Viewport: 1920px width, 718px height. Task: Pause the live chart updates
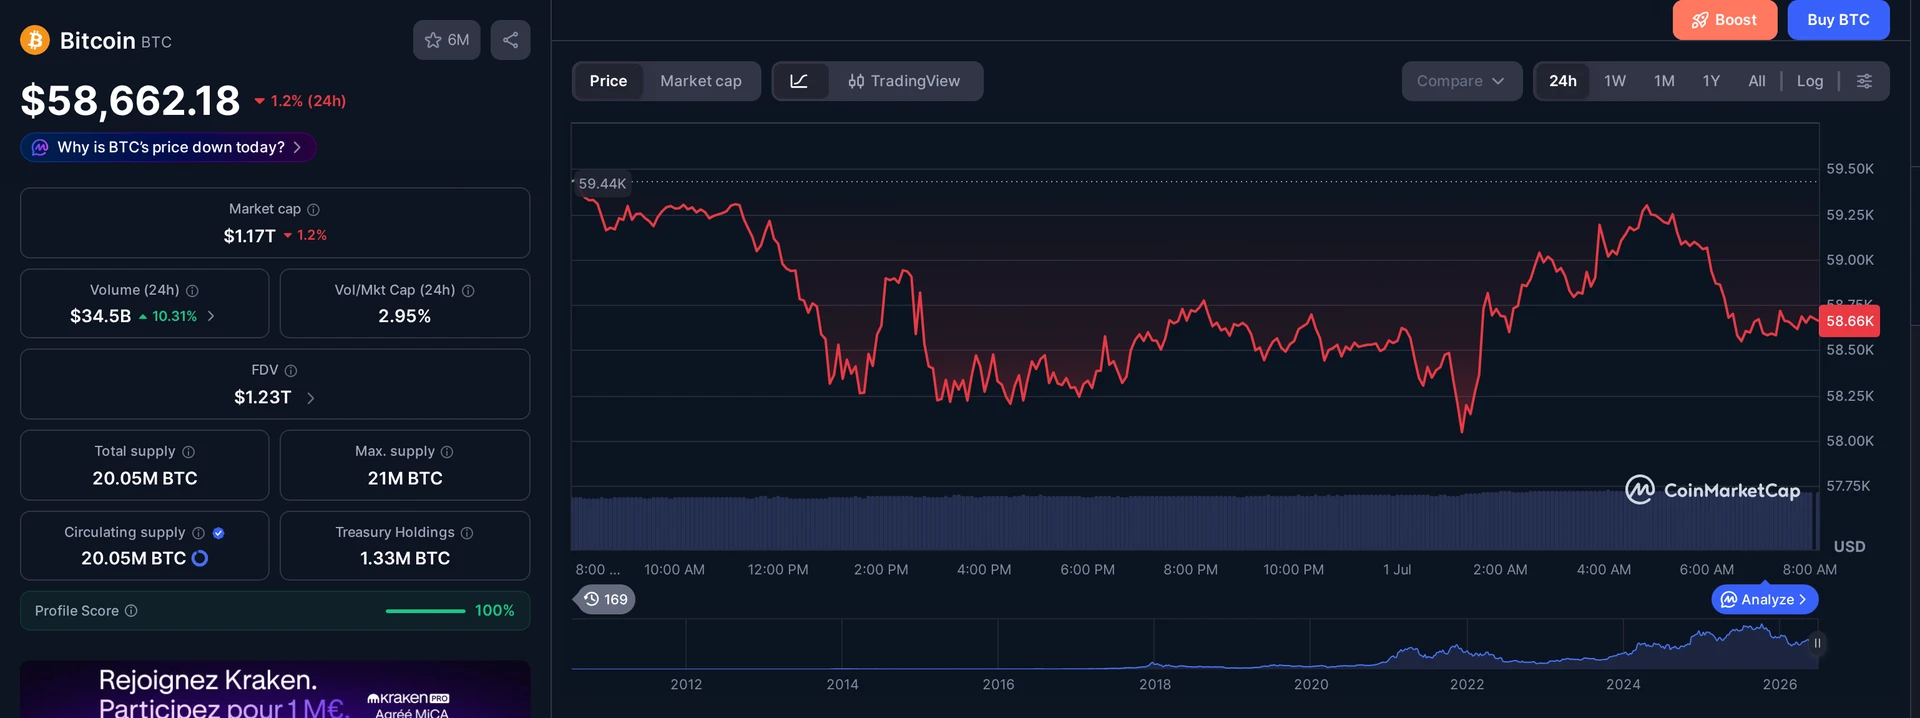click(x=1817, y=643)
